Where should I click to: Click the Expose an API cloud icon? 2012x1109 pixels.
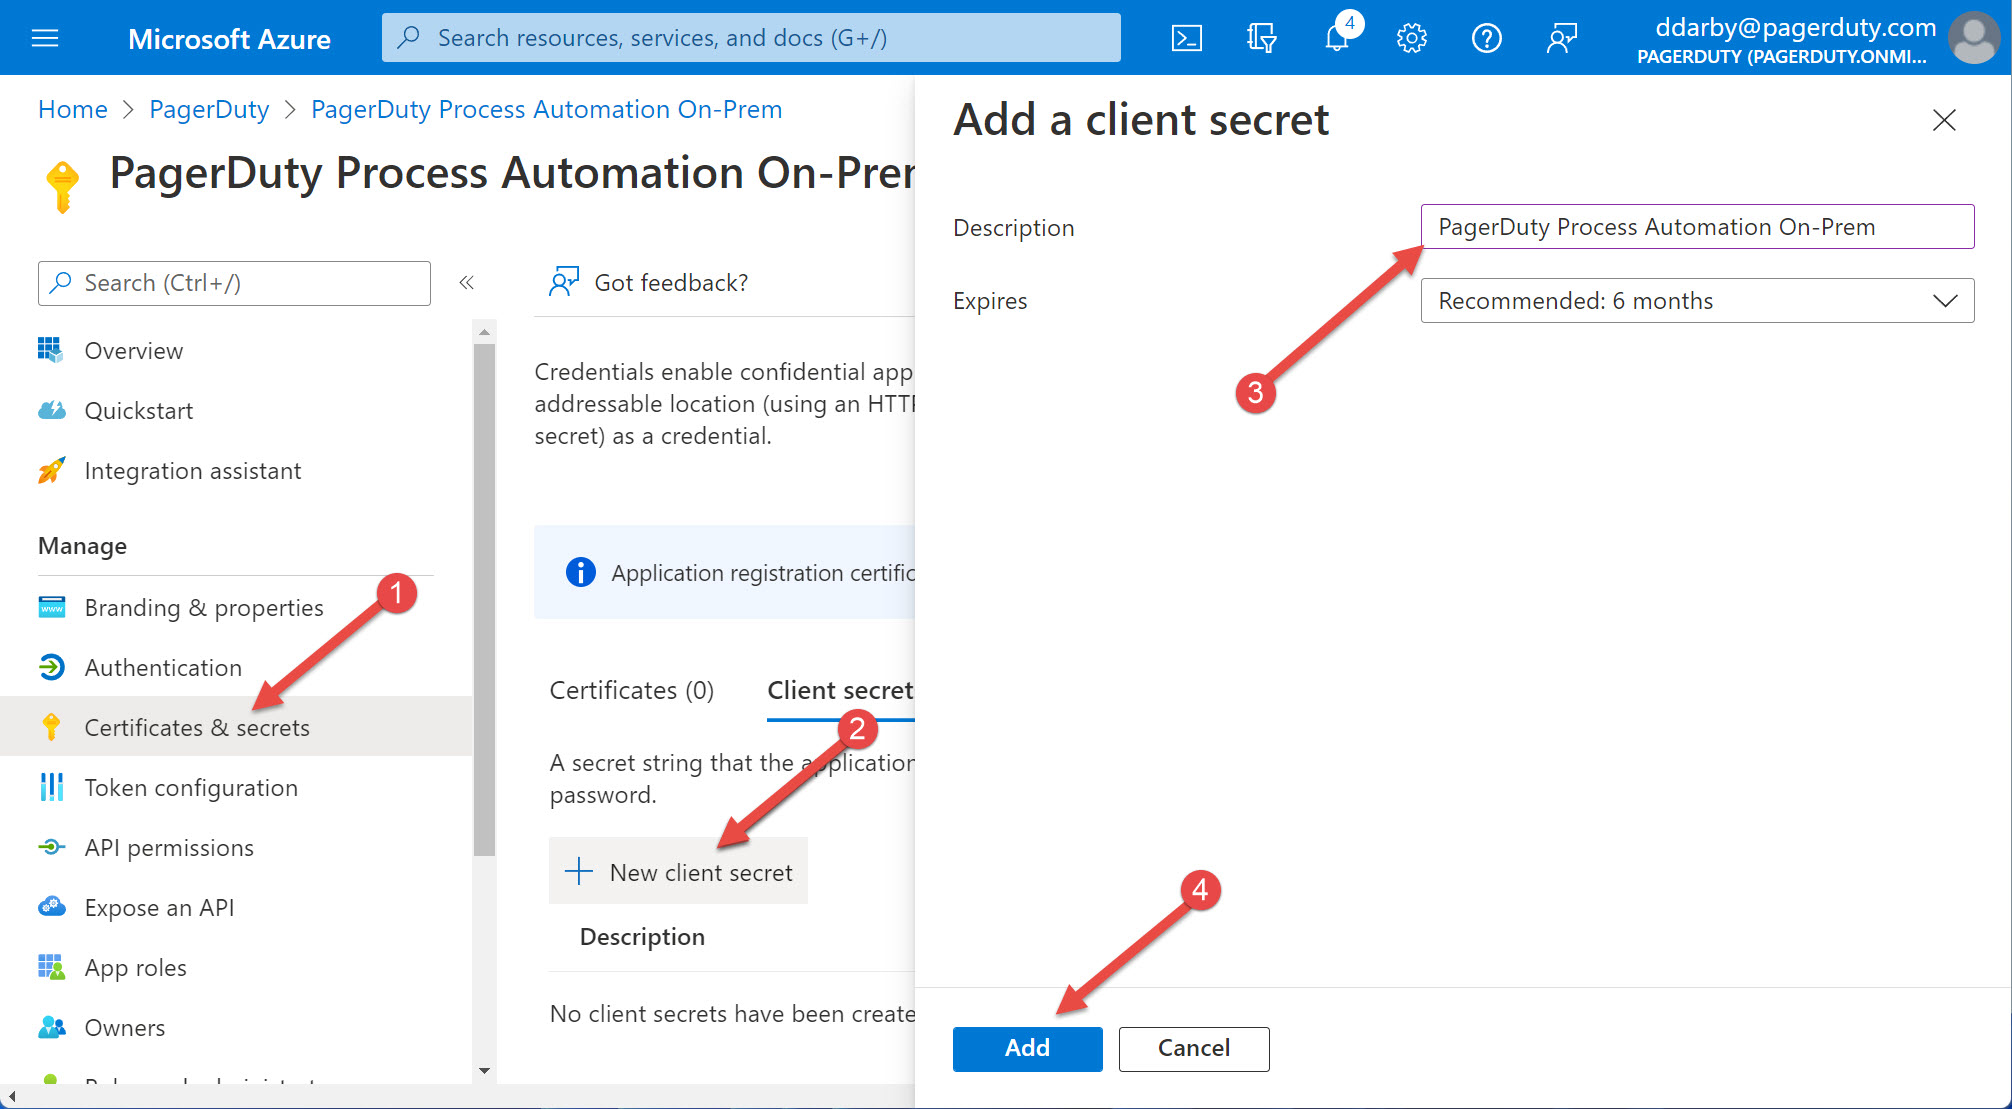point(51,907)
